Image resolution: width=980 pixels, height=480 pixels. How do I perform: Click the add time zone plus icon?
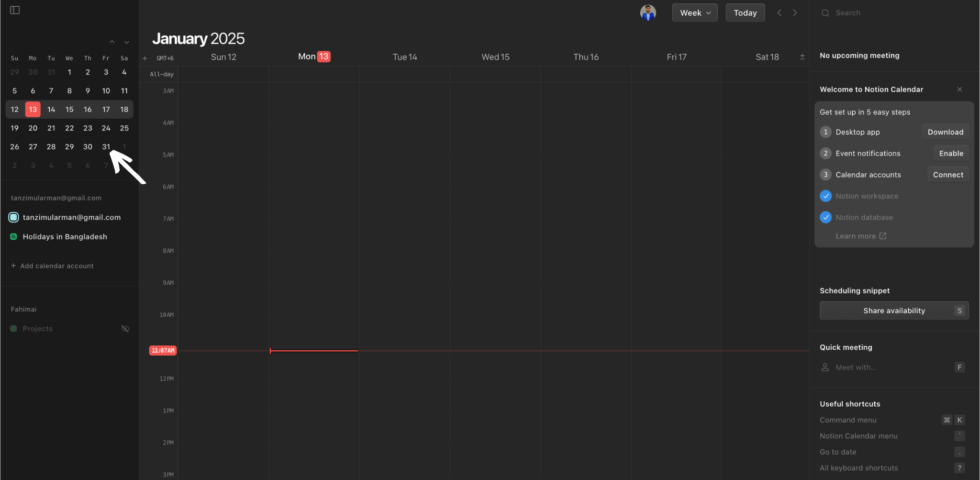(x=144, y=58)
